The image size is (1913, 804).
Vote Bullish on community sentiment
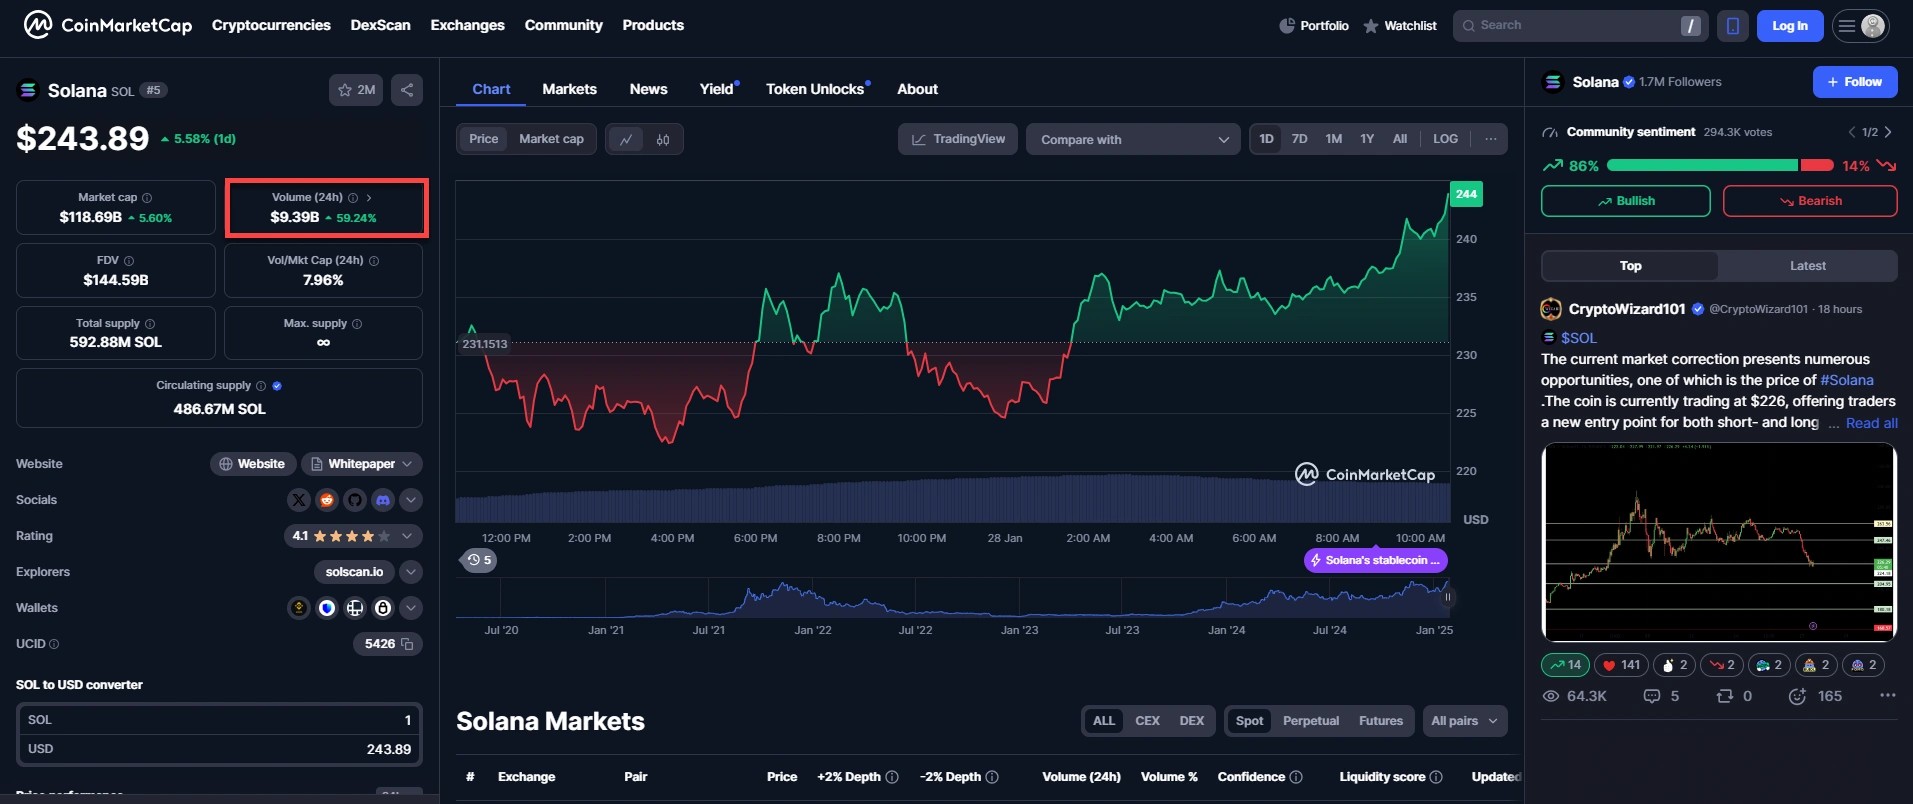pos(1625,201)
